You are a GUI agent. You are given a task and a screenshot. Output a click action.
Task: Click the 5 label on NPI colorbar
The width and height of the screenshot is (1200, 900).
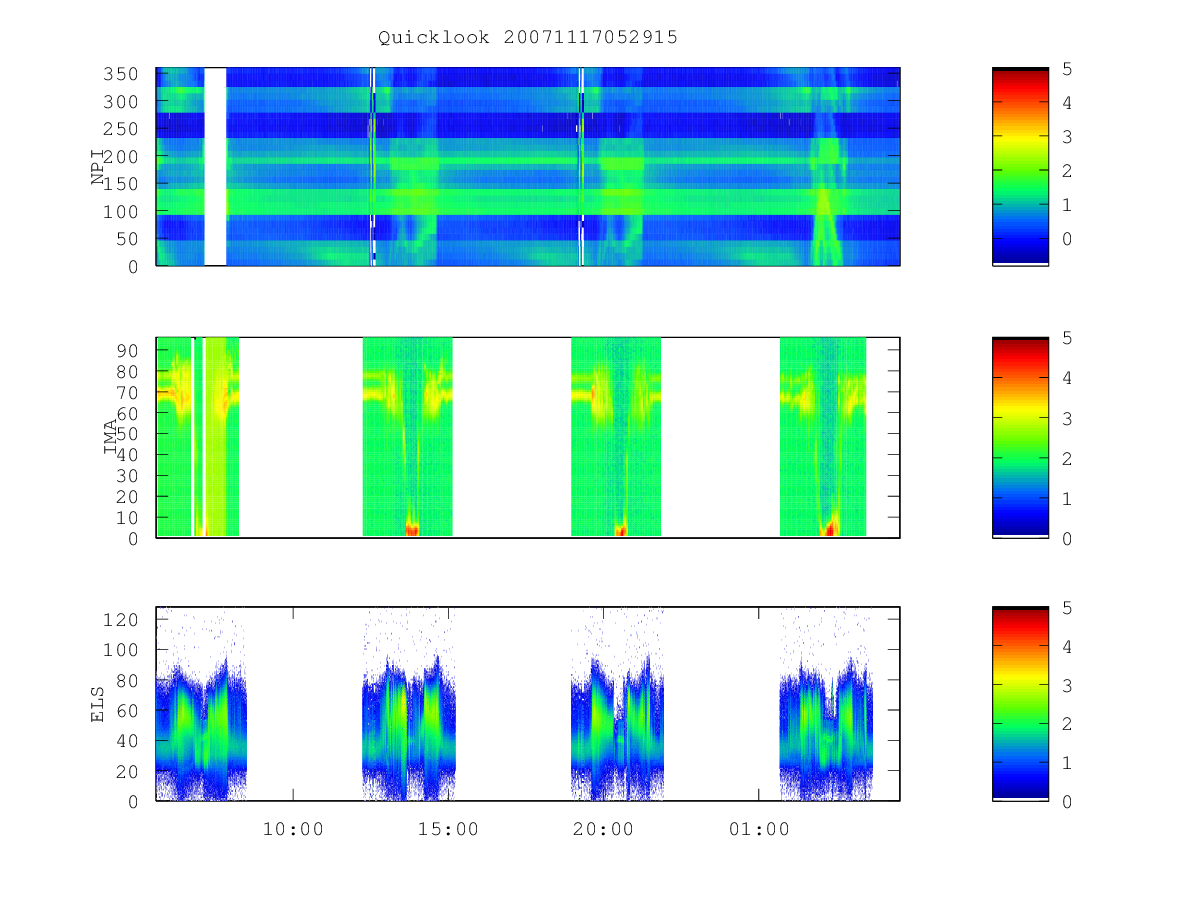pos(1066,69)
